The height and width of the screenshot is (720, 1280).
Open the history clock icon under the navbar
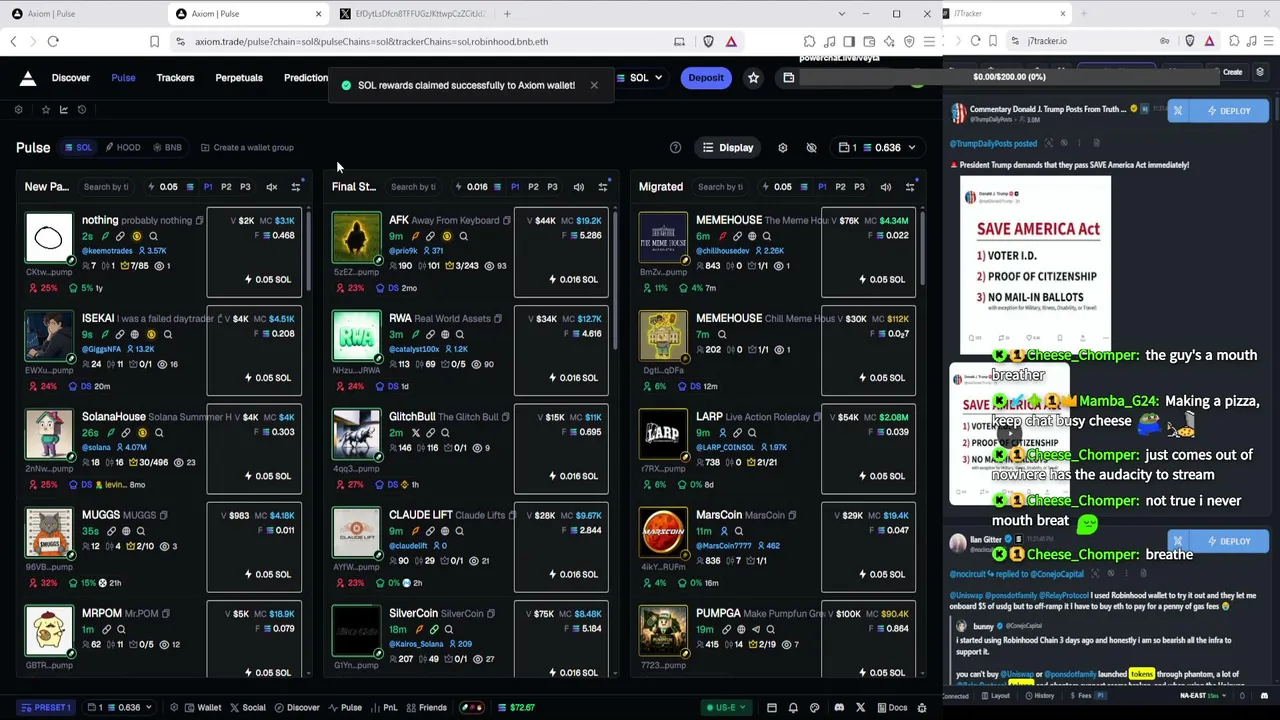(82, 109)
